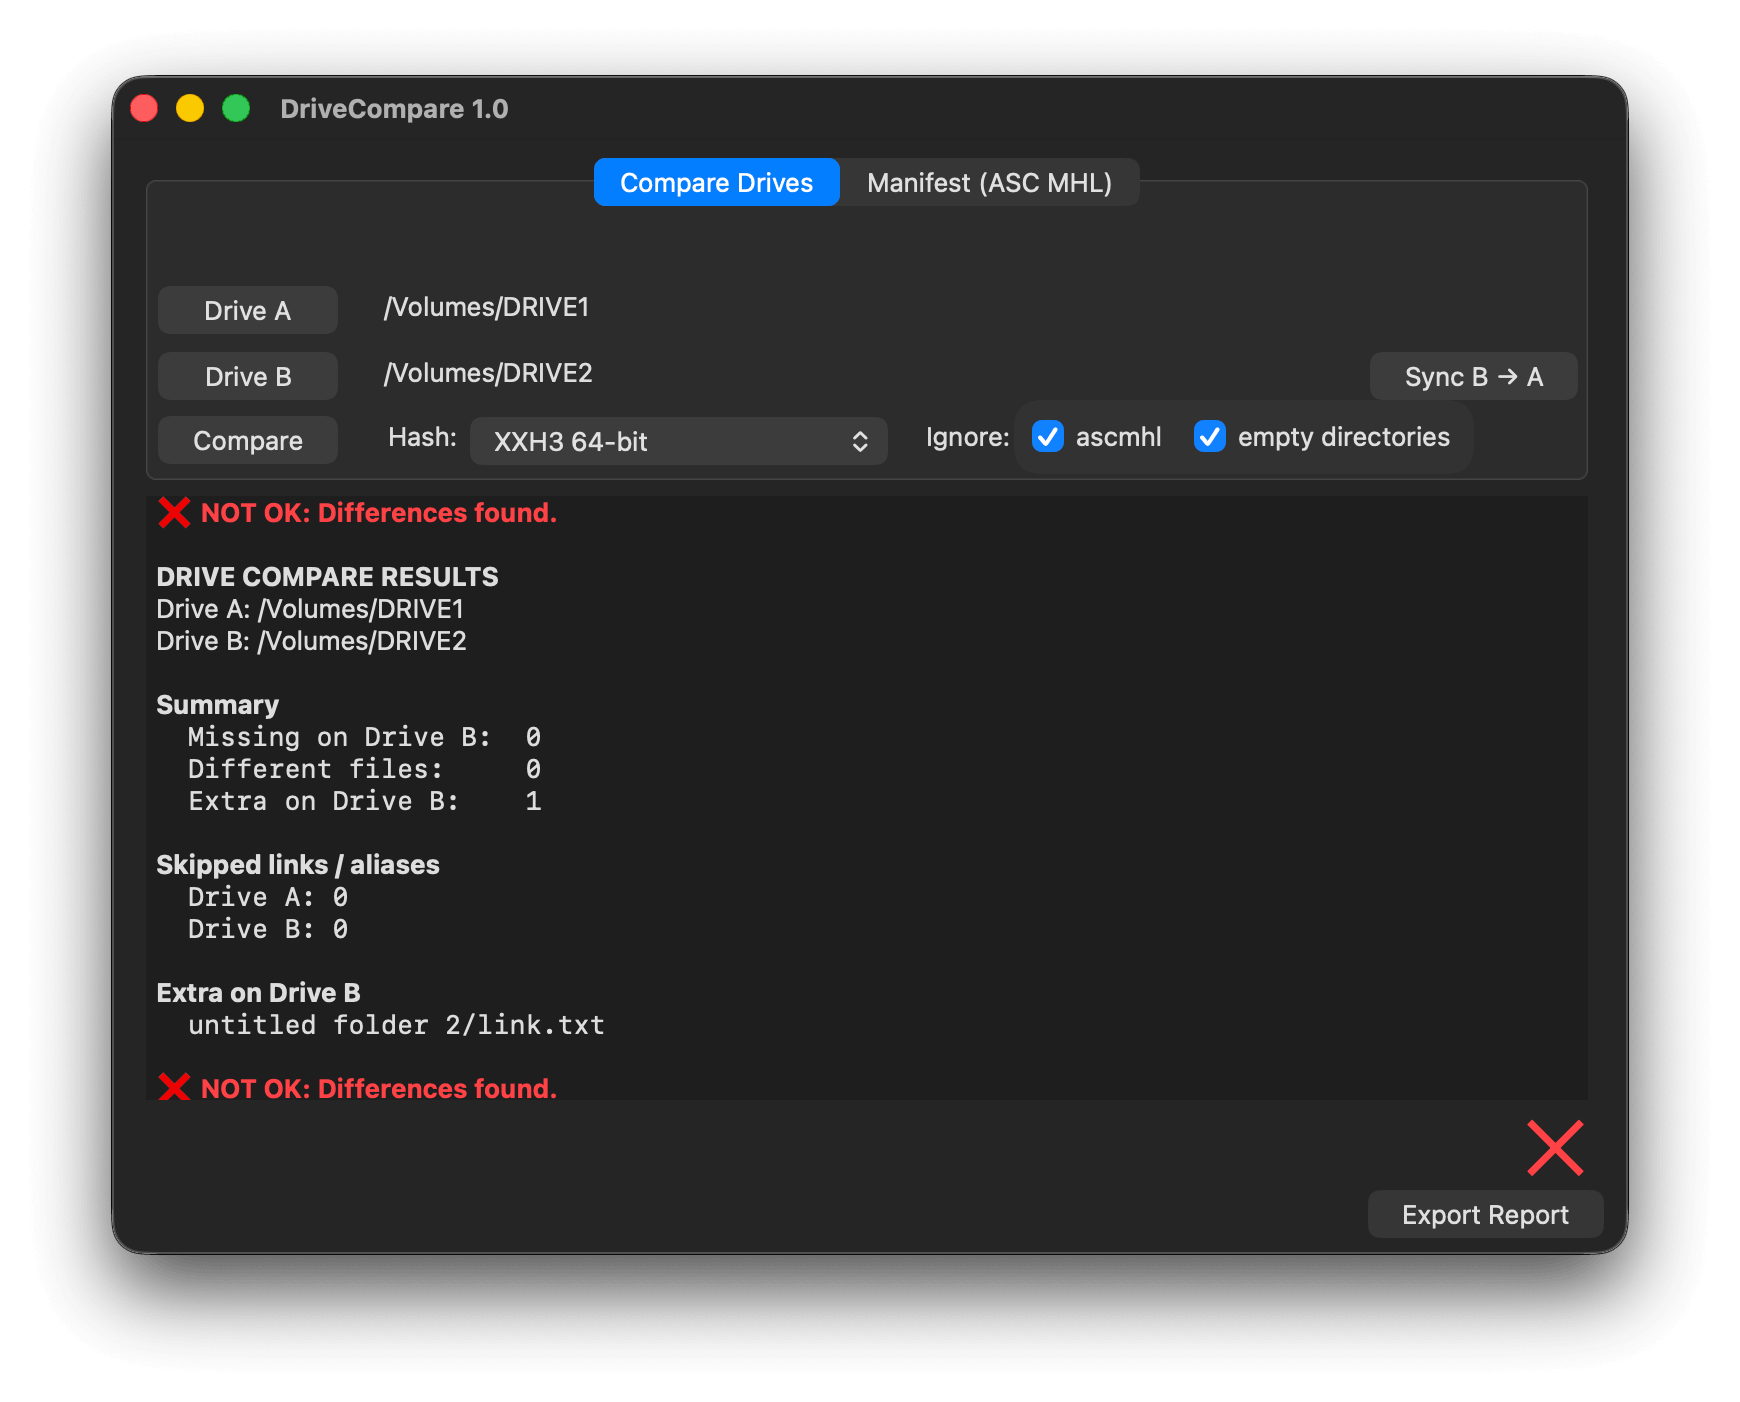Click the /Volumes/DRIVE2 path next to Drive B

tap(489, 373)
